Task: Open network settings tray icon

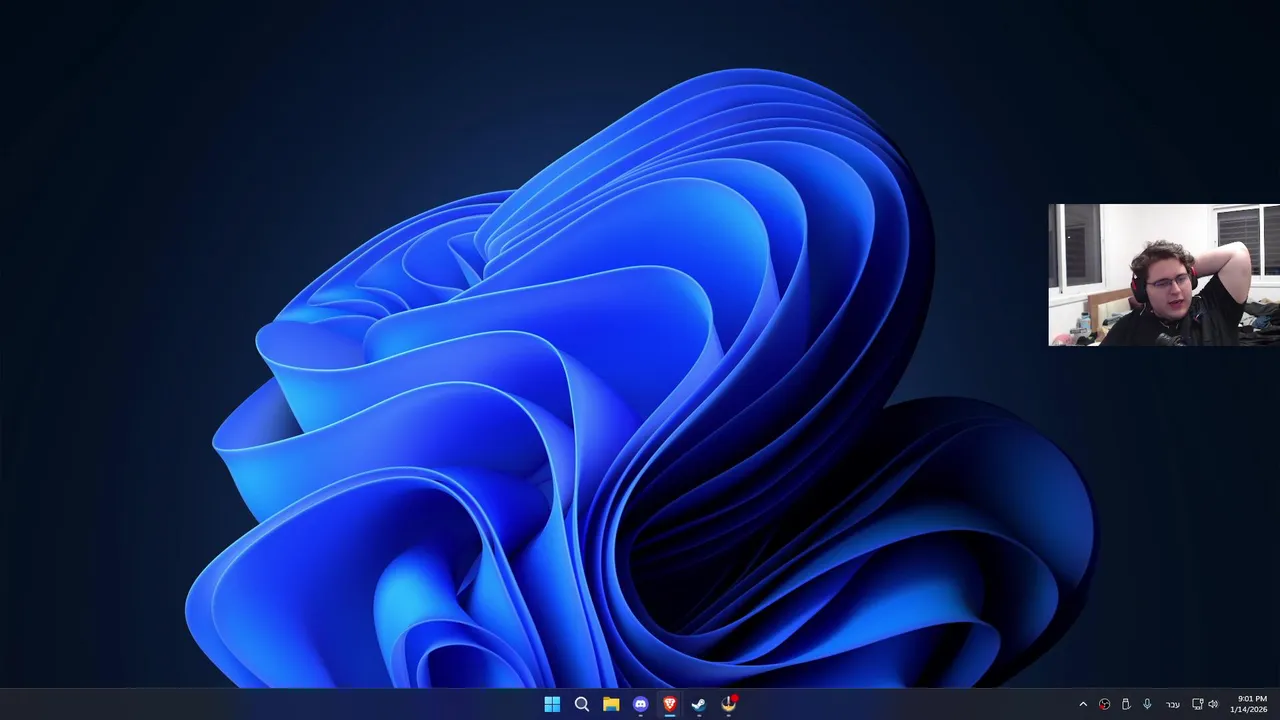Action: click(1197, 705)
